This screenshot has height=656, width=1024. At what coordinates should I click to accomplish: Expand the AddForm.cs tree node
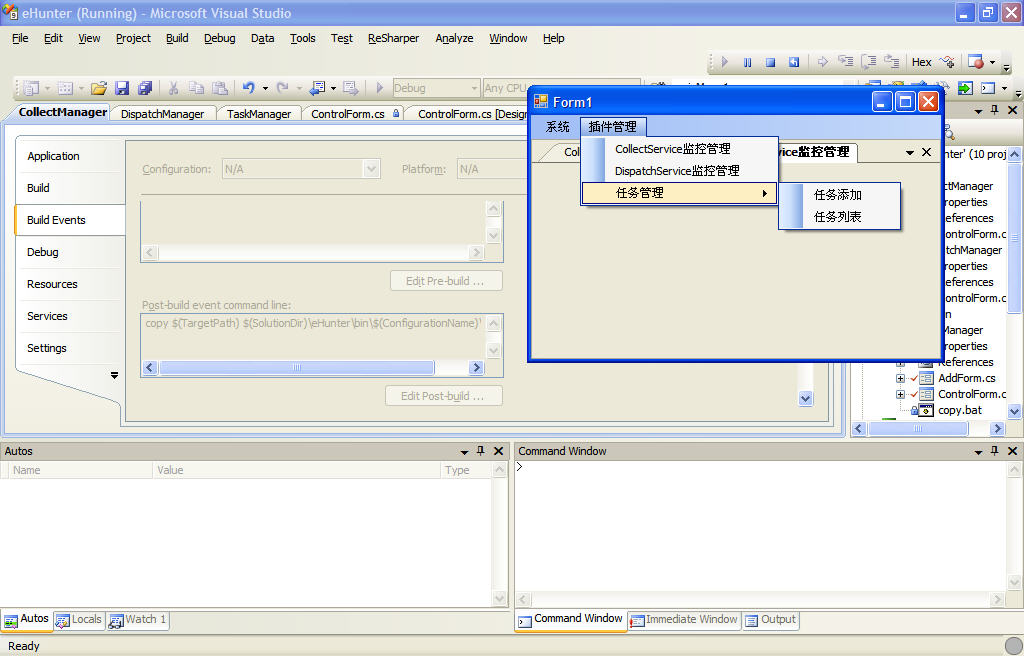(x=900, y=378)
